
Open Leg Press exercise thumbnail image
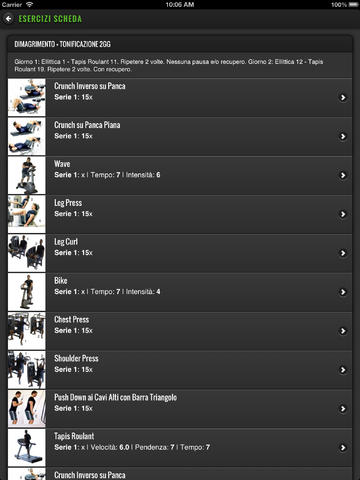(x=27, y=214)
